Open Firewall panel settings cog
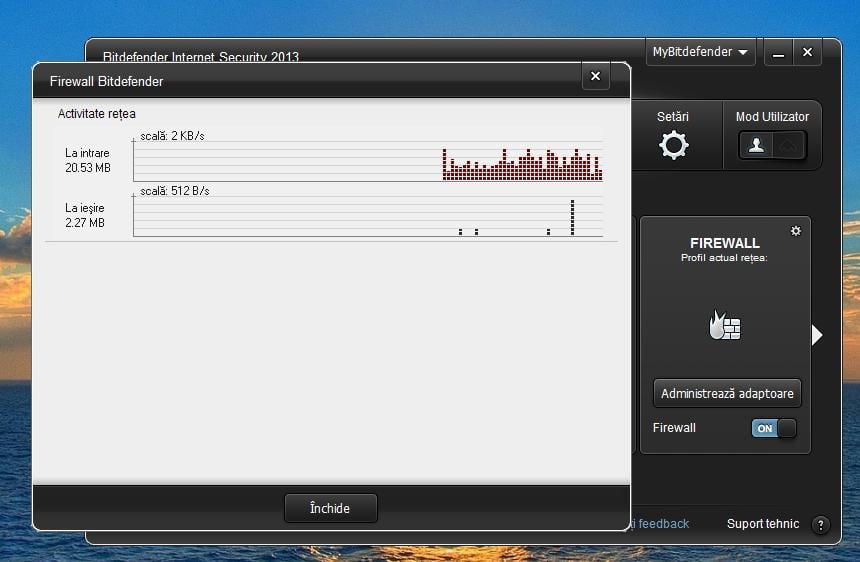860x562 pixels. (795, 231)
